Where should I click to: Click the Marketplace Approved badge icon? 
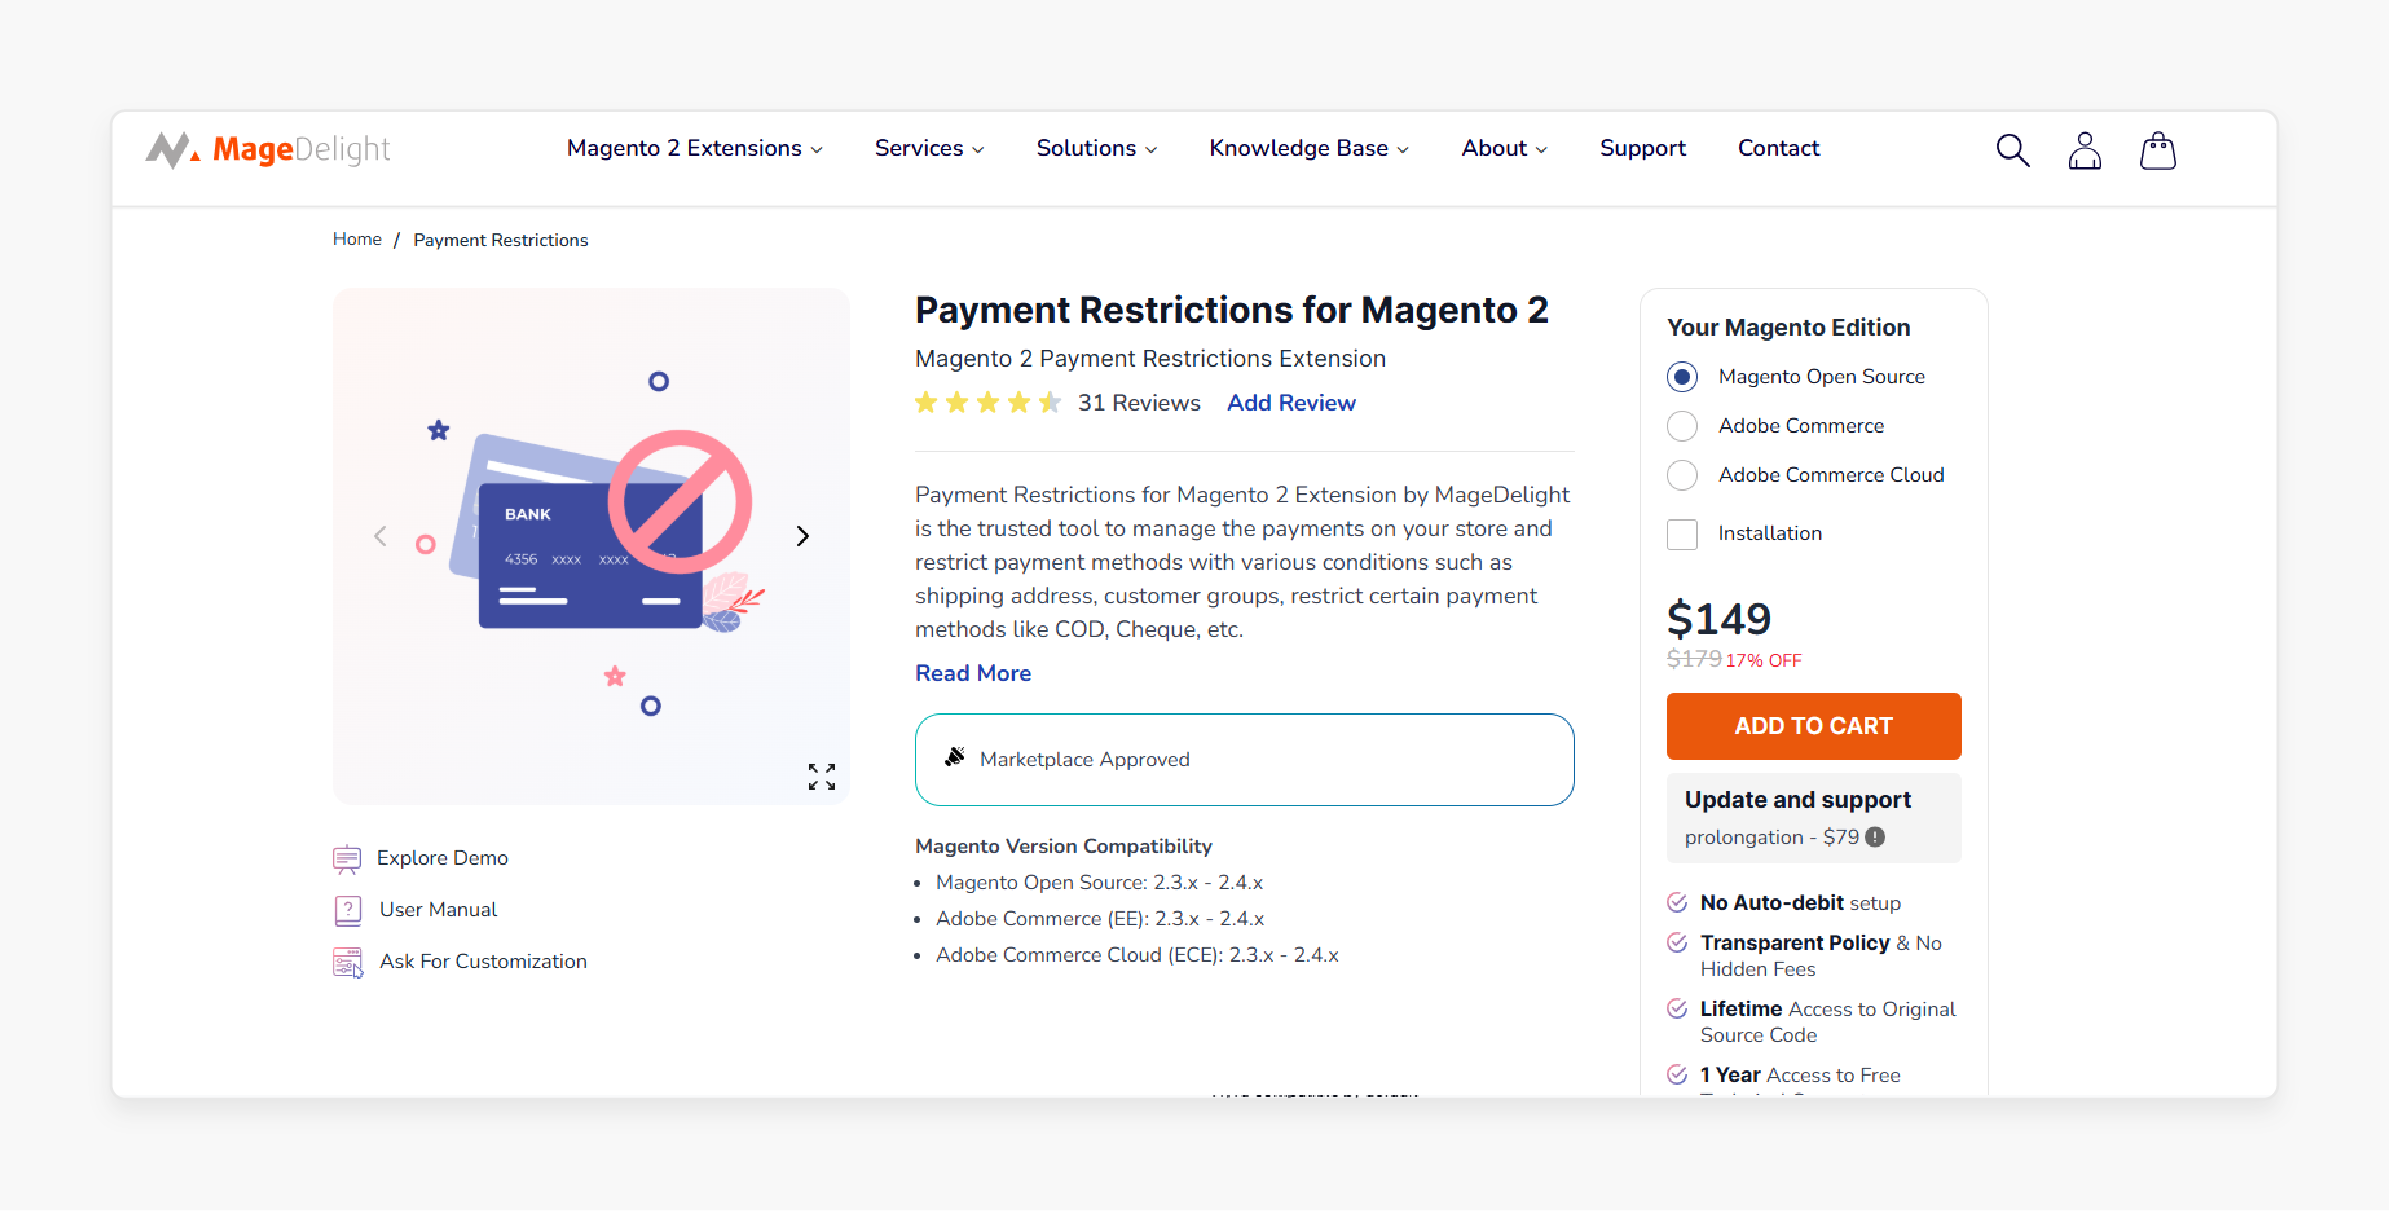tap(955, 757)
